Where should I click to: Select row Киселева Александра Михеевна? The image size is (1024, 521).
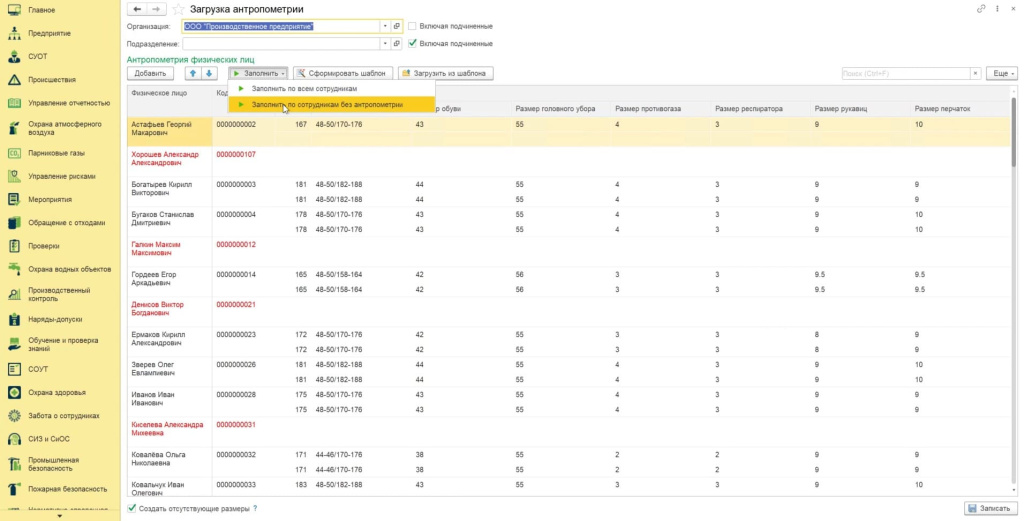pos(568,432)
